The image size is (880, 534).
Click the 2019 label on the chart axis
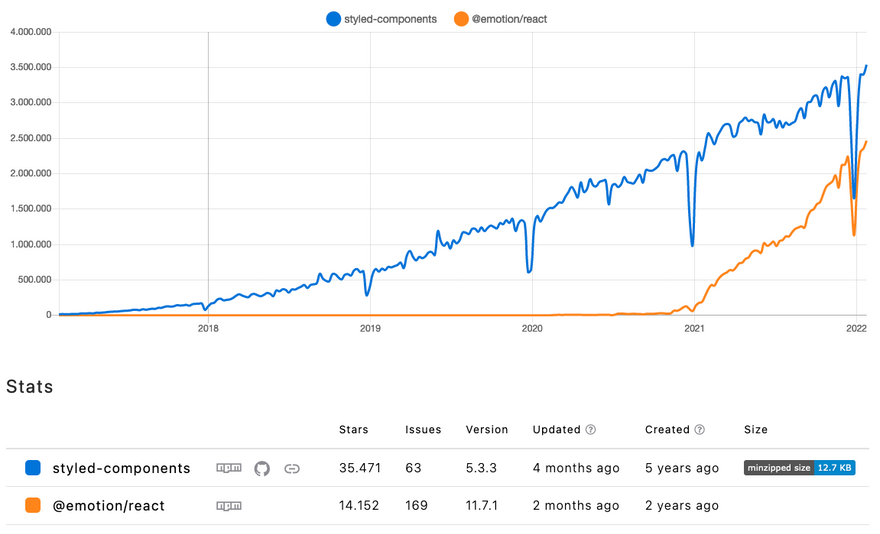(370, 328)
